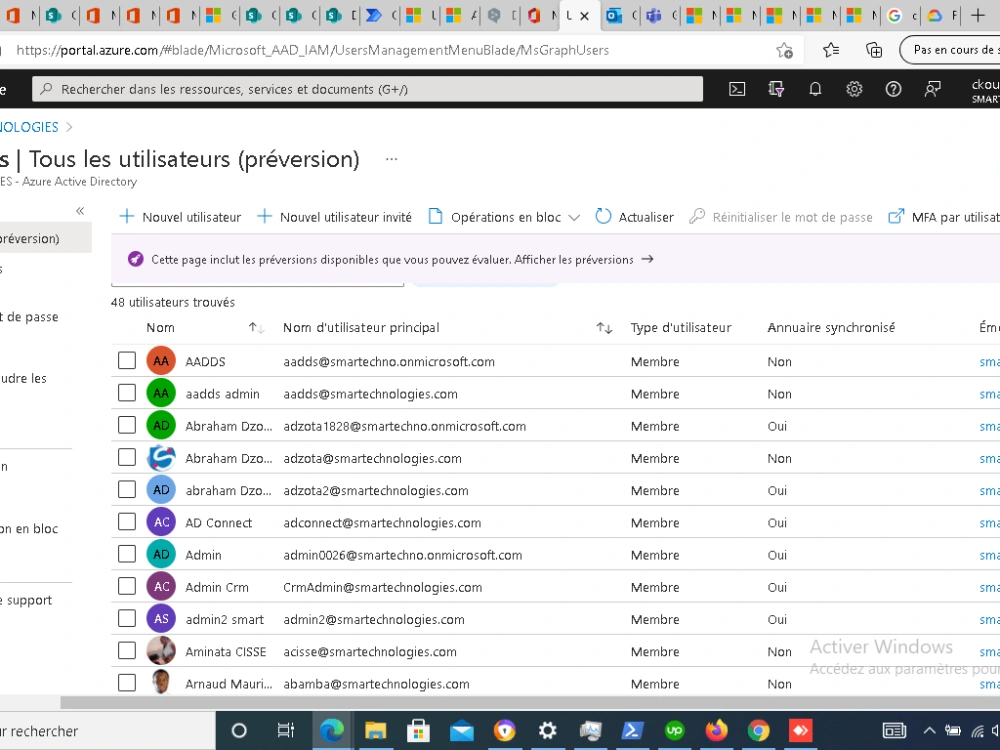Click the horizontal scrollbar under the table

[x=529, y=702]
